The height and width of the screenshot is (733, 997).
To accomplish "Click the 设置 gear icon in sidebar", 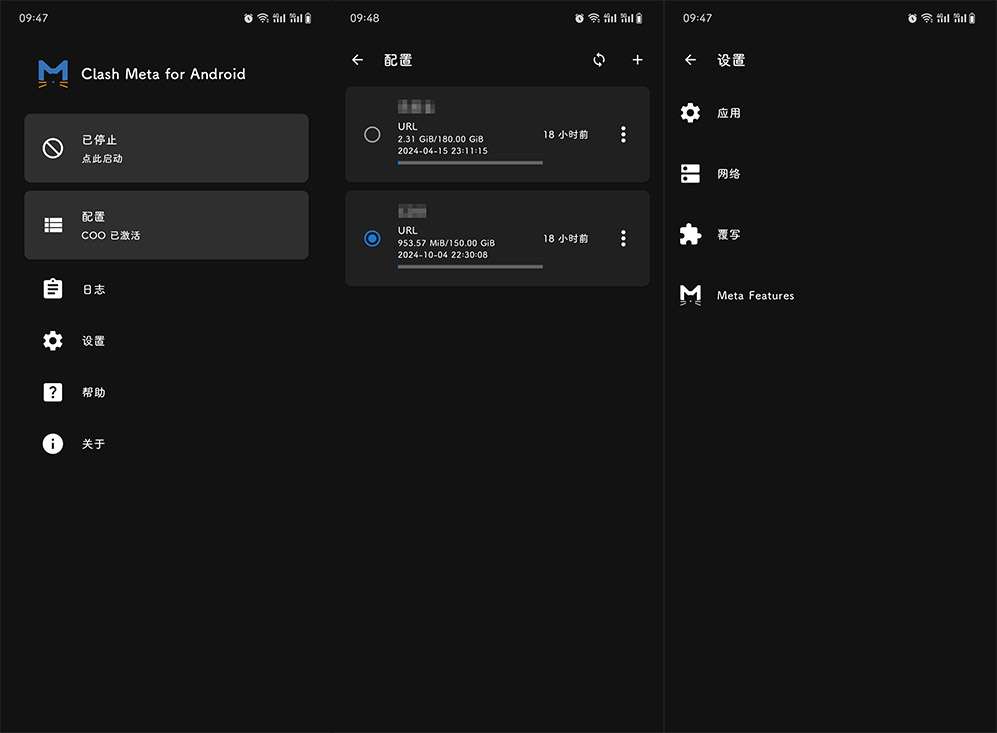I will tap(53, 340).
